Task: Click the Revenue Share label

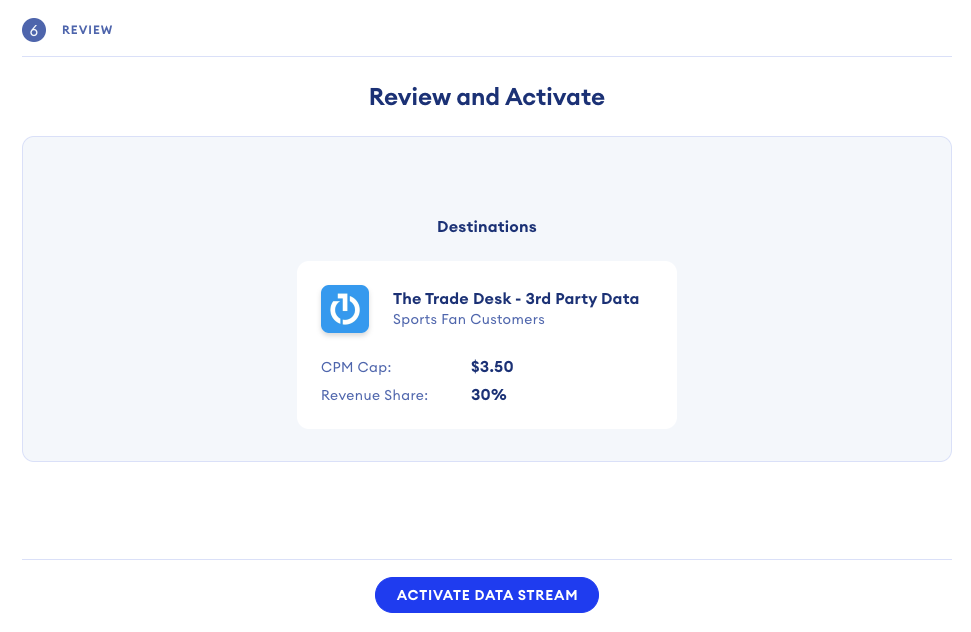Action: [x=374, y=395]
